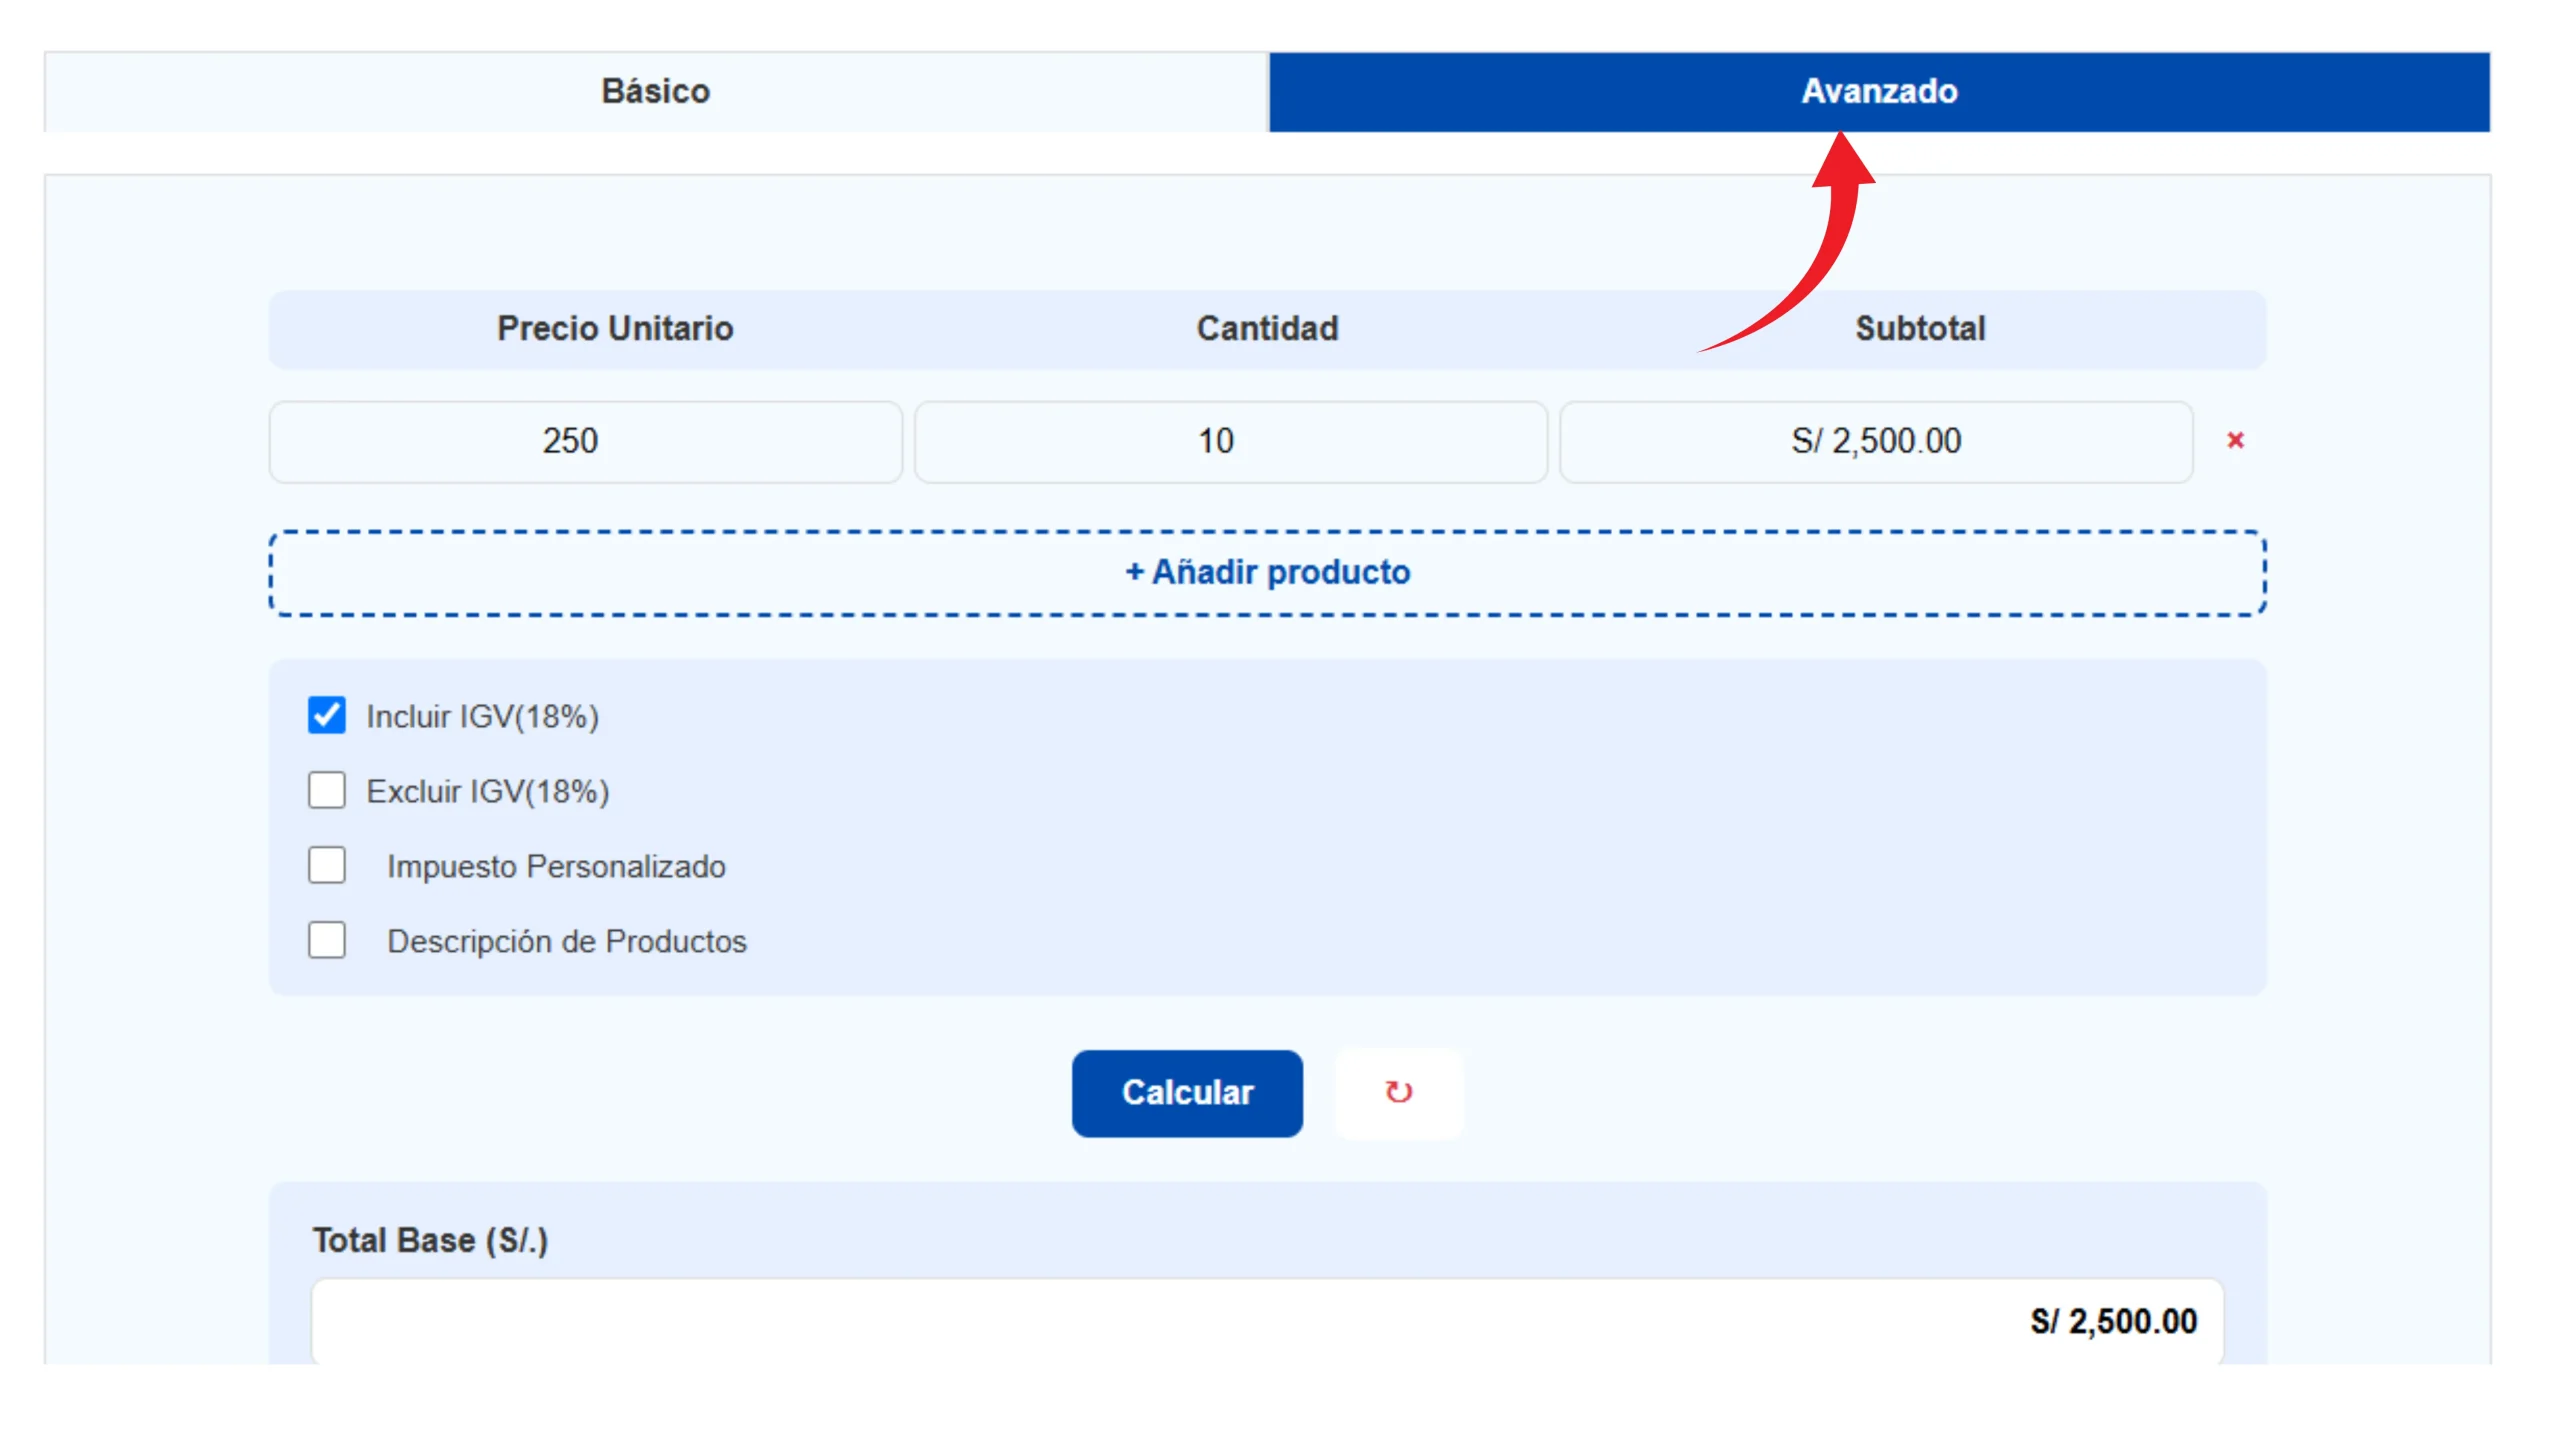Click the Total Base result field
The image size is (2560, 1440).
pos(1267,1321)
